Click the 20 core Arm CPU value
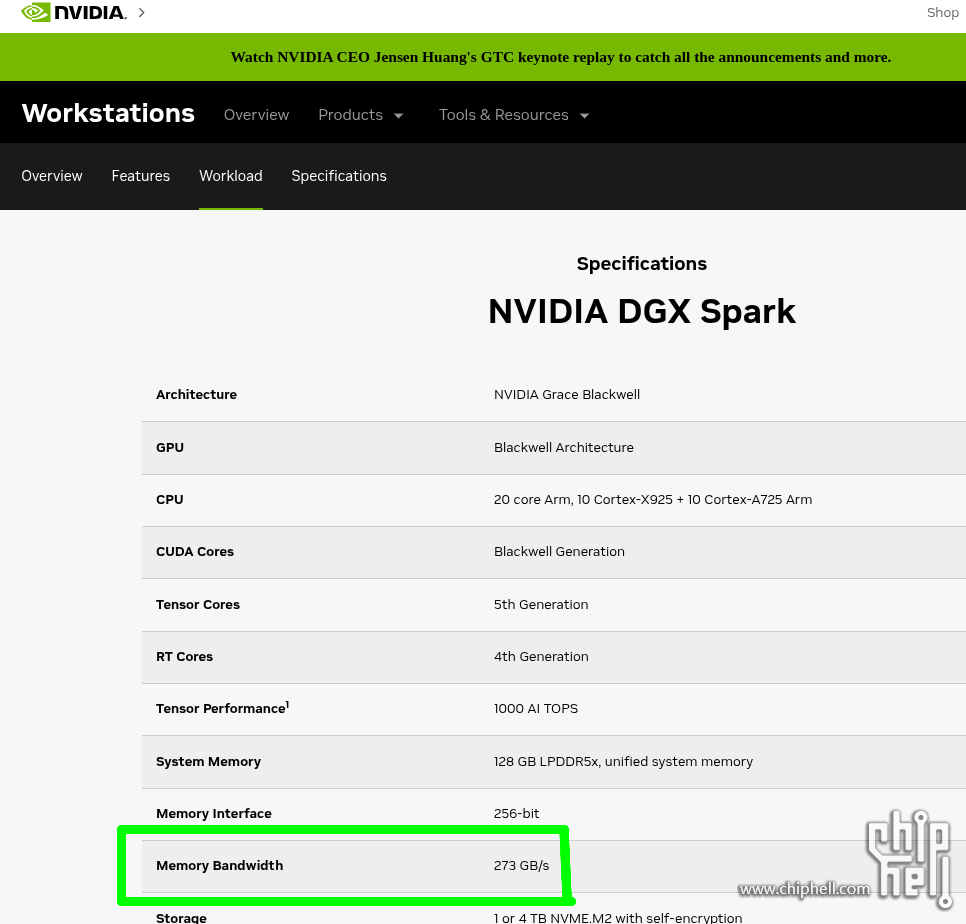 pyautogui.click(x=652, y=500)
